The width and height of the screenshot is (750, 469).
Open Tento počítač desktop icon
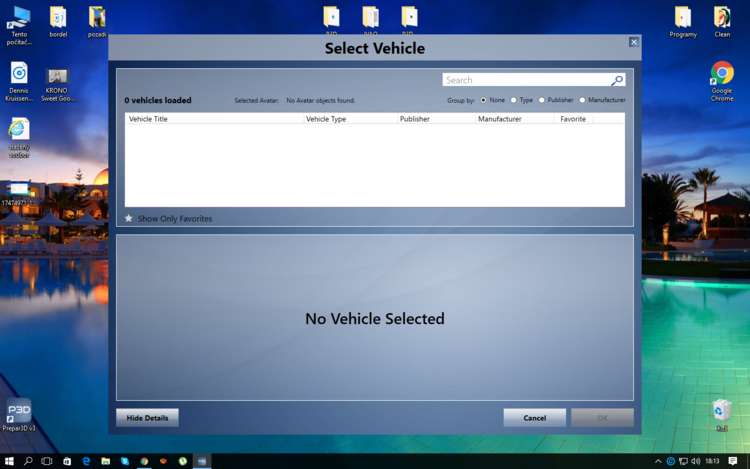pyautogui.click(x=19, y=26)
